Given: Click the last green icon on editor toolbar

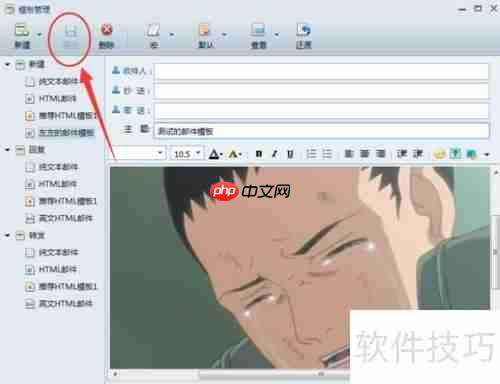Looking at the screenshot, I should 471,154.
